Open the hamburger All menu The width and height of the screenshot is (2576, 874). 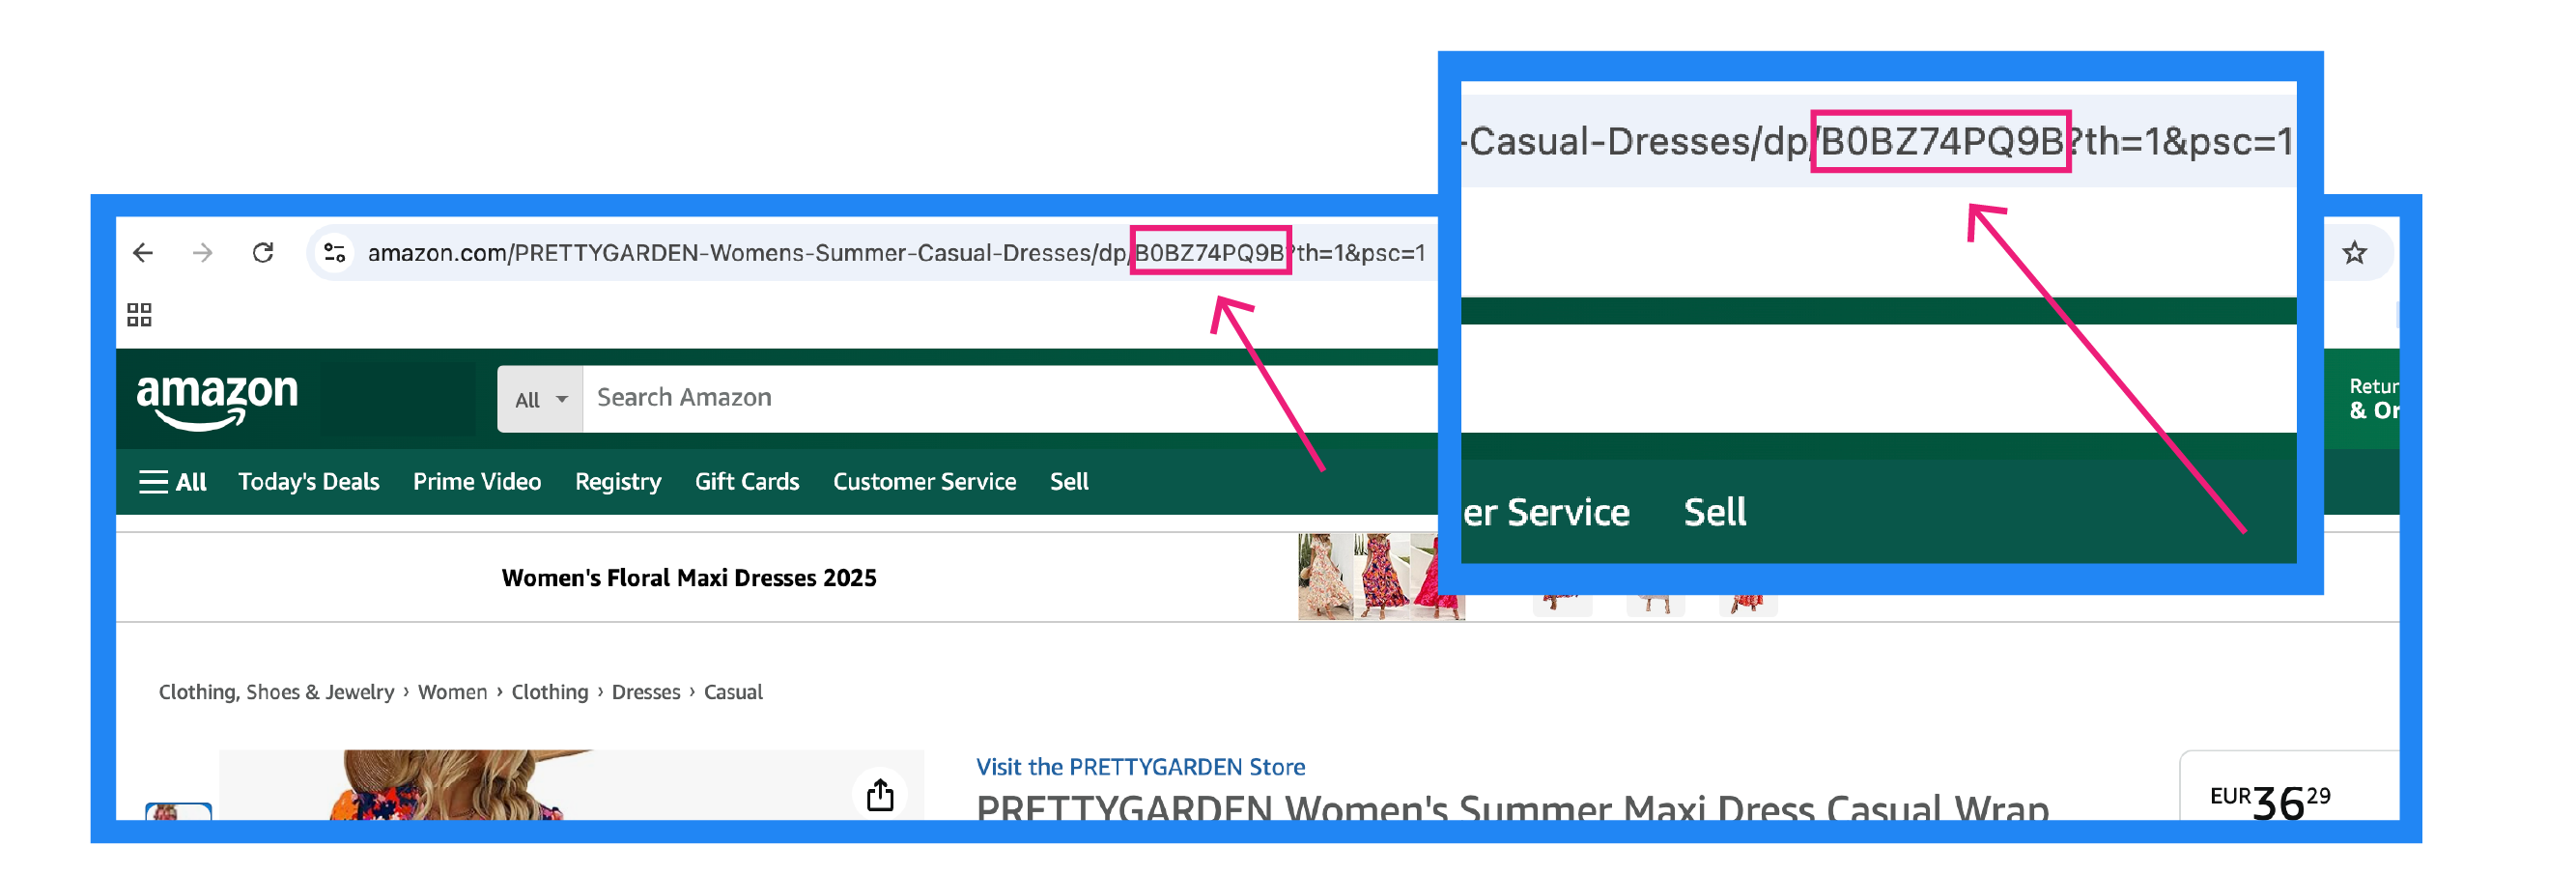tap(173, 482)
